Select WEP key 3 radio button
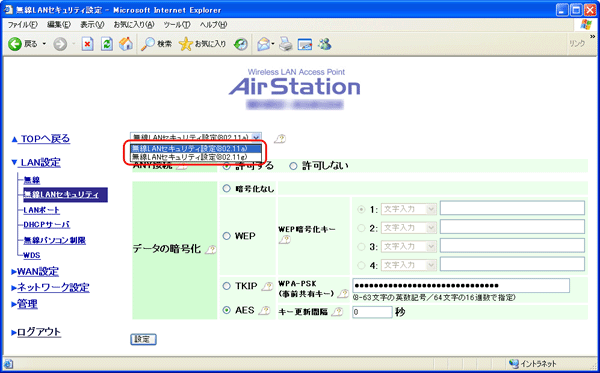Viewport: 600px width, 373px height. coord(361,247)
